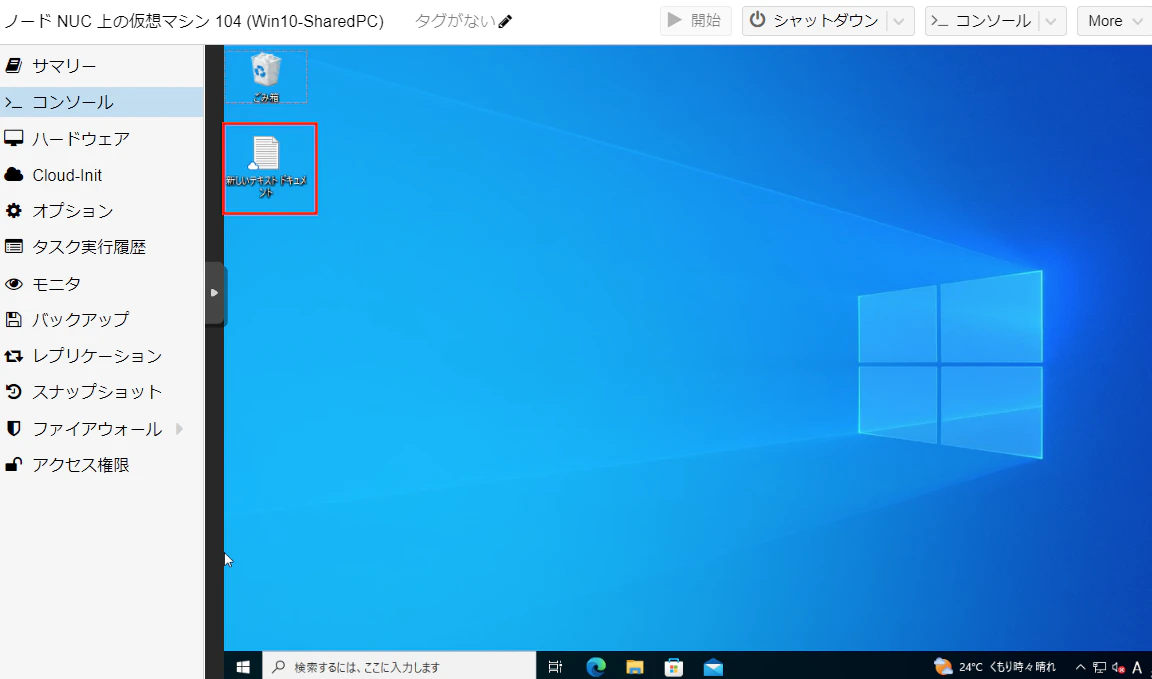Click the レプリケーション retweet icon

[13, 356]
